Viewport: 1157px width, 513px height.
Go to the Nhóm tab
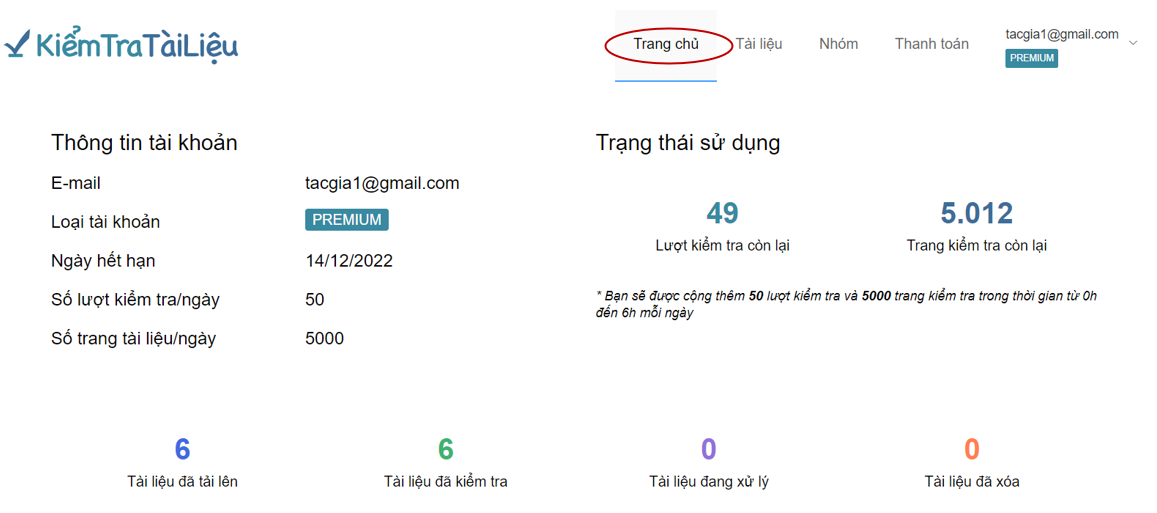(x=838, y=44)
